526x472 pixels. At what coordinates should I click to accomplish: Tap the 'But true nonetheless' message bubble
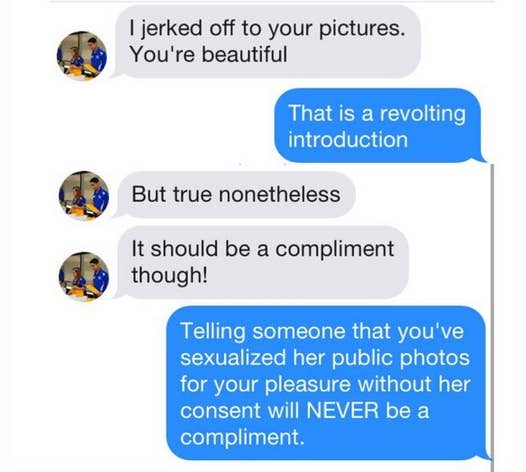pos(235,195)
